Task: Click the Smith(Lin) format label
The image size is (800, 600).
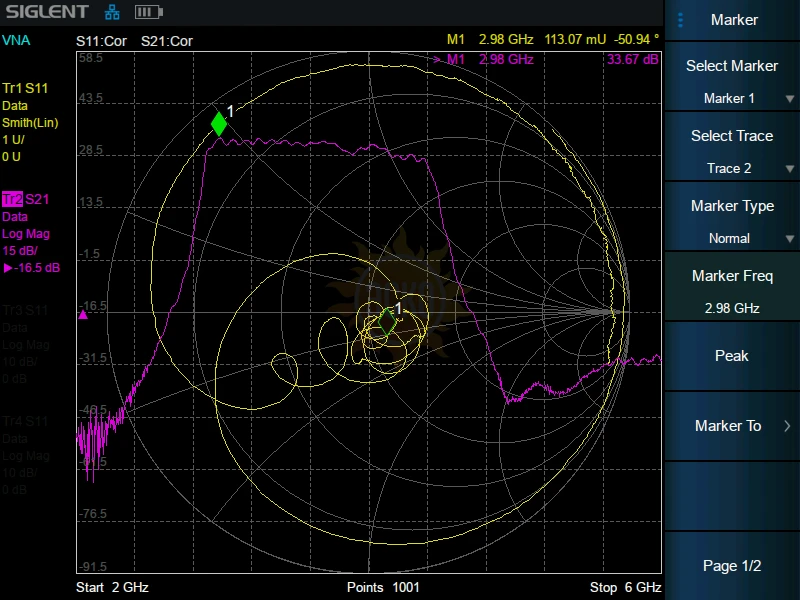Action: pyautogui.click(x=30, y=123)
